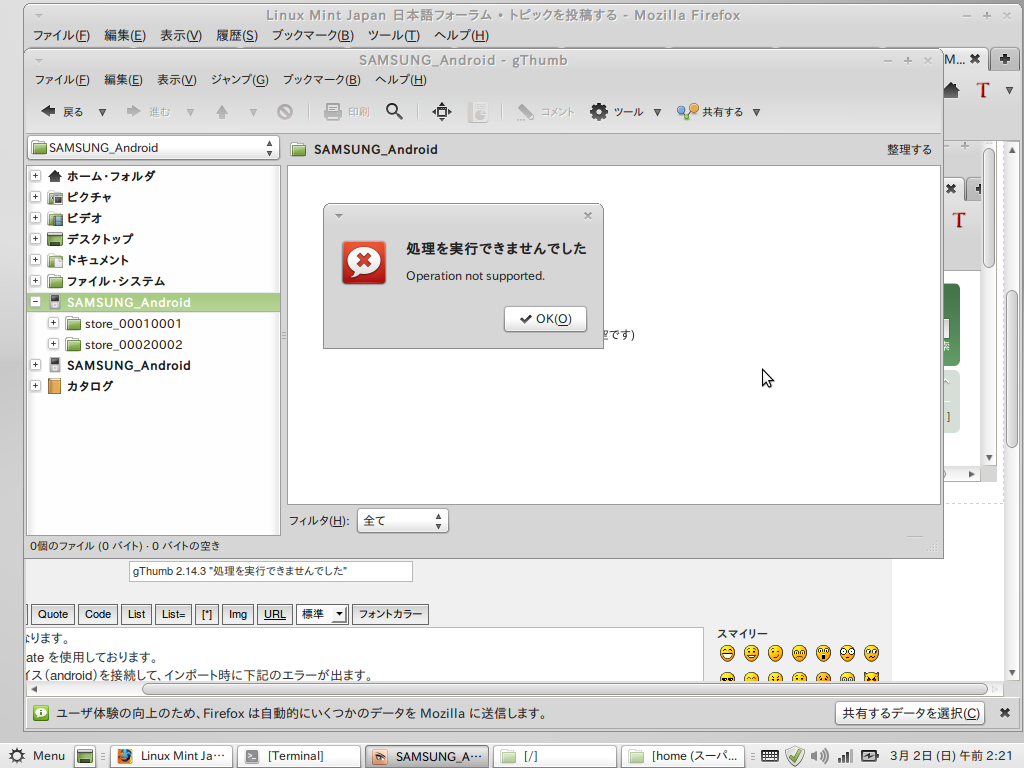Expand the デスクトップ tree node

36,238
